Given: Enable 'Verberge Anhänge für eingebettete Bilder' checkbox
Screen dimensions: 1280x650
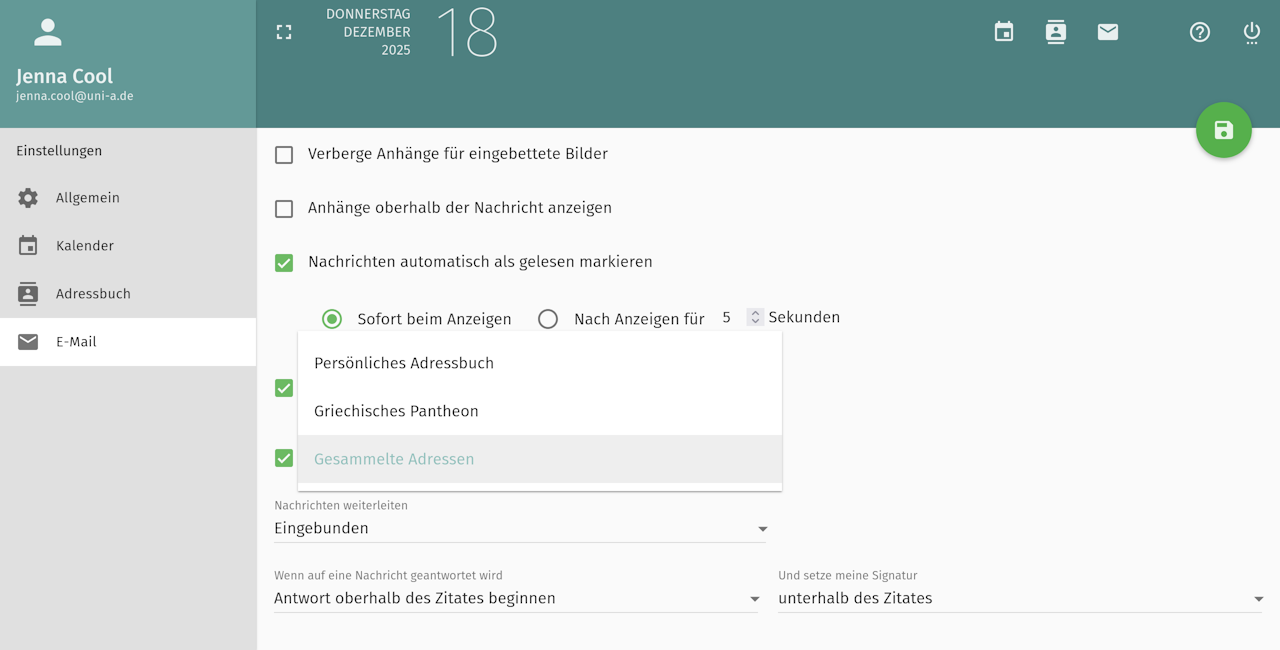Looking at the screenshot, I should click(284, 155).
